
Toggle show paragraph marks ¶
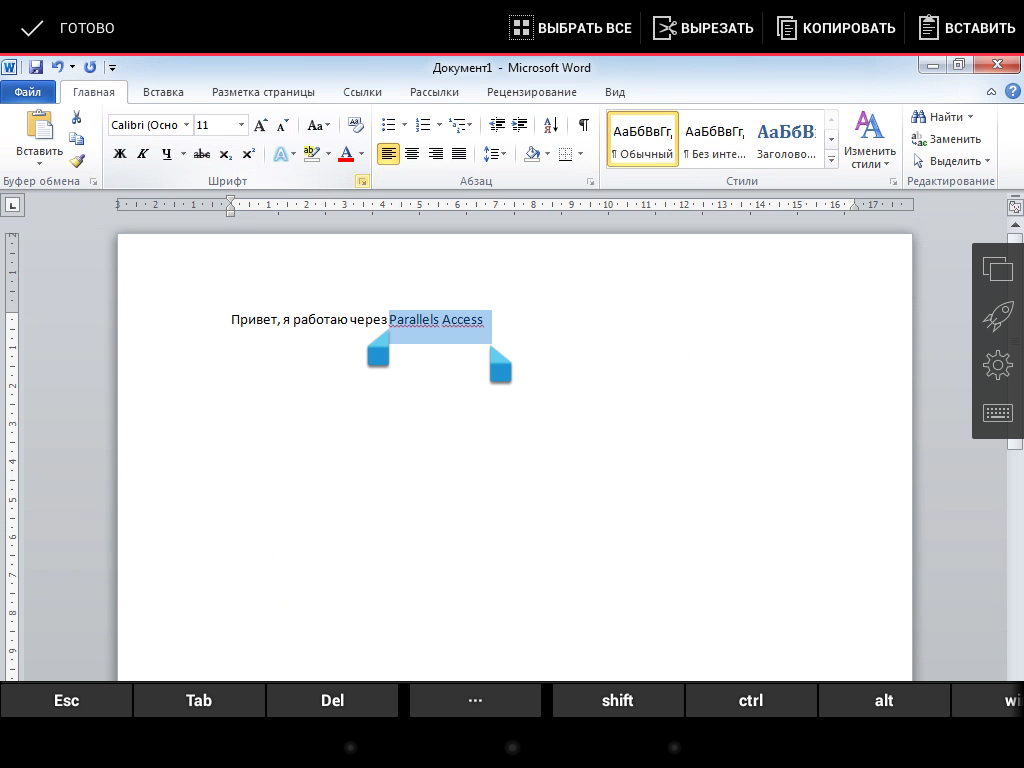[x=584, y=125]
